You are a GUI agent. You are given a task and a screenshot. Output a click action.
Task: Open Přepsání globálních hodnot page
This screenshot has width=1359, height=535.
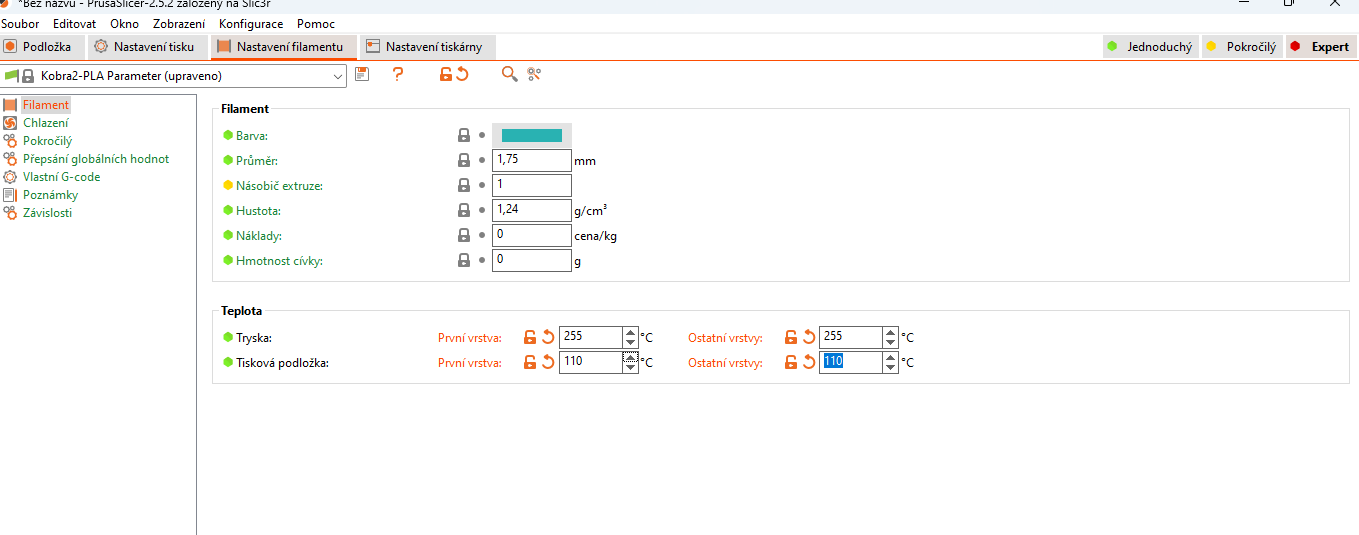(96, 159)
